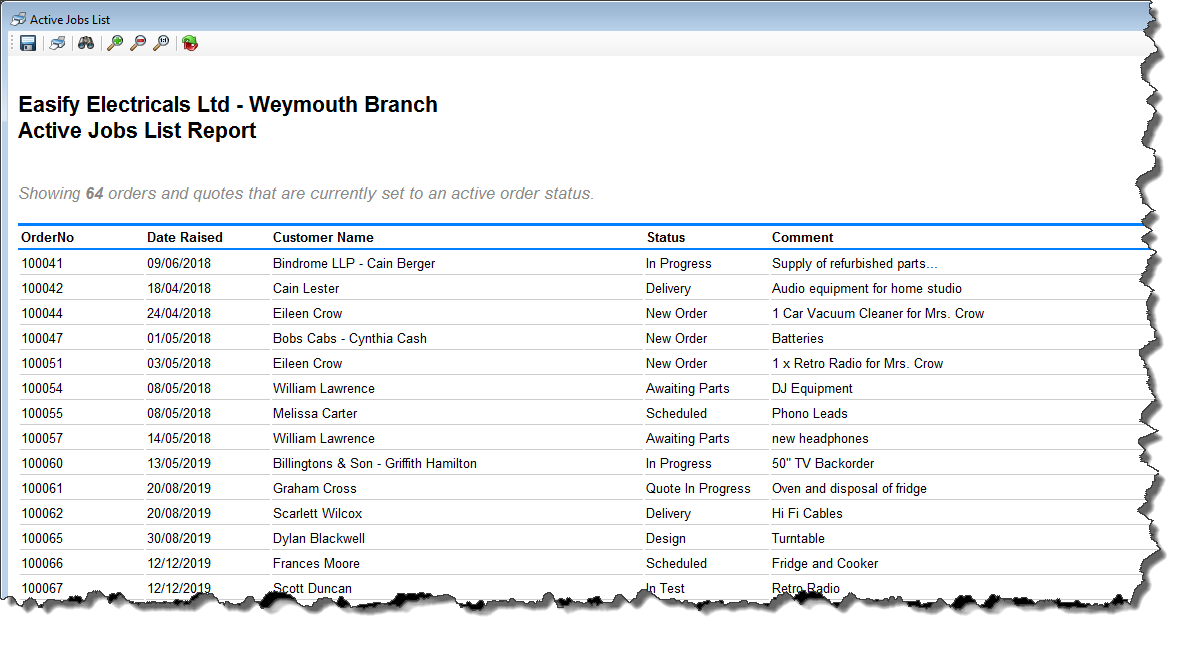Print the Active Jobs List report
Viewport: 1181px width, 650px height.
click(58, 43)
